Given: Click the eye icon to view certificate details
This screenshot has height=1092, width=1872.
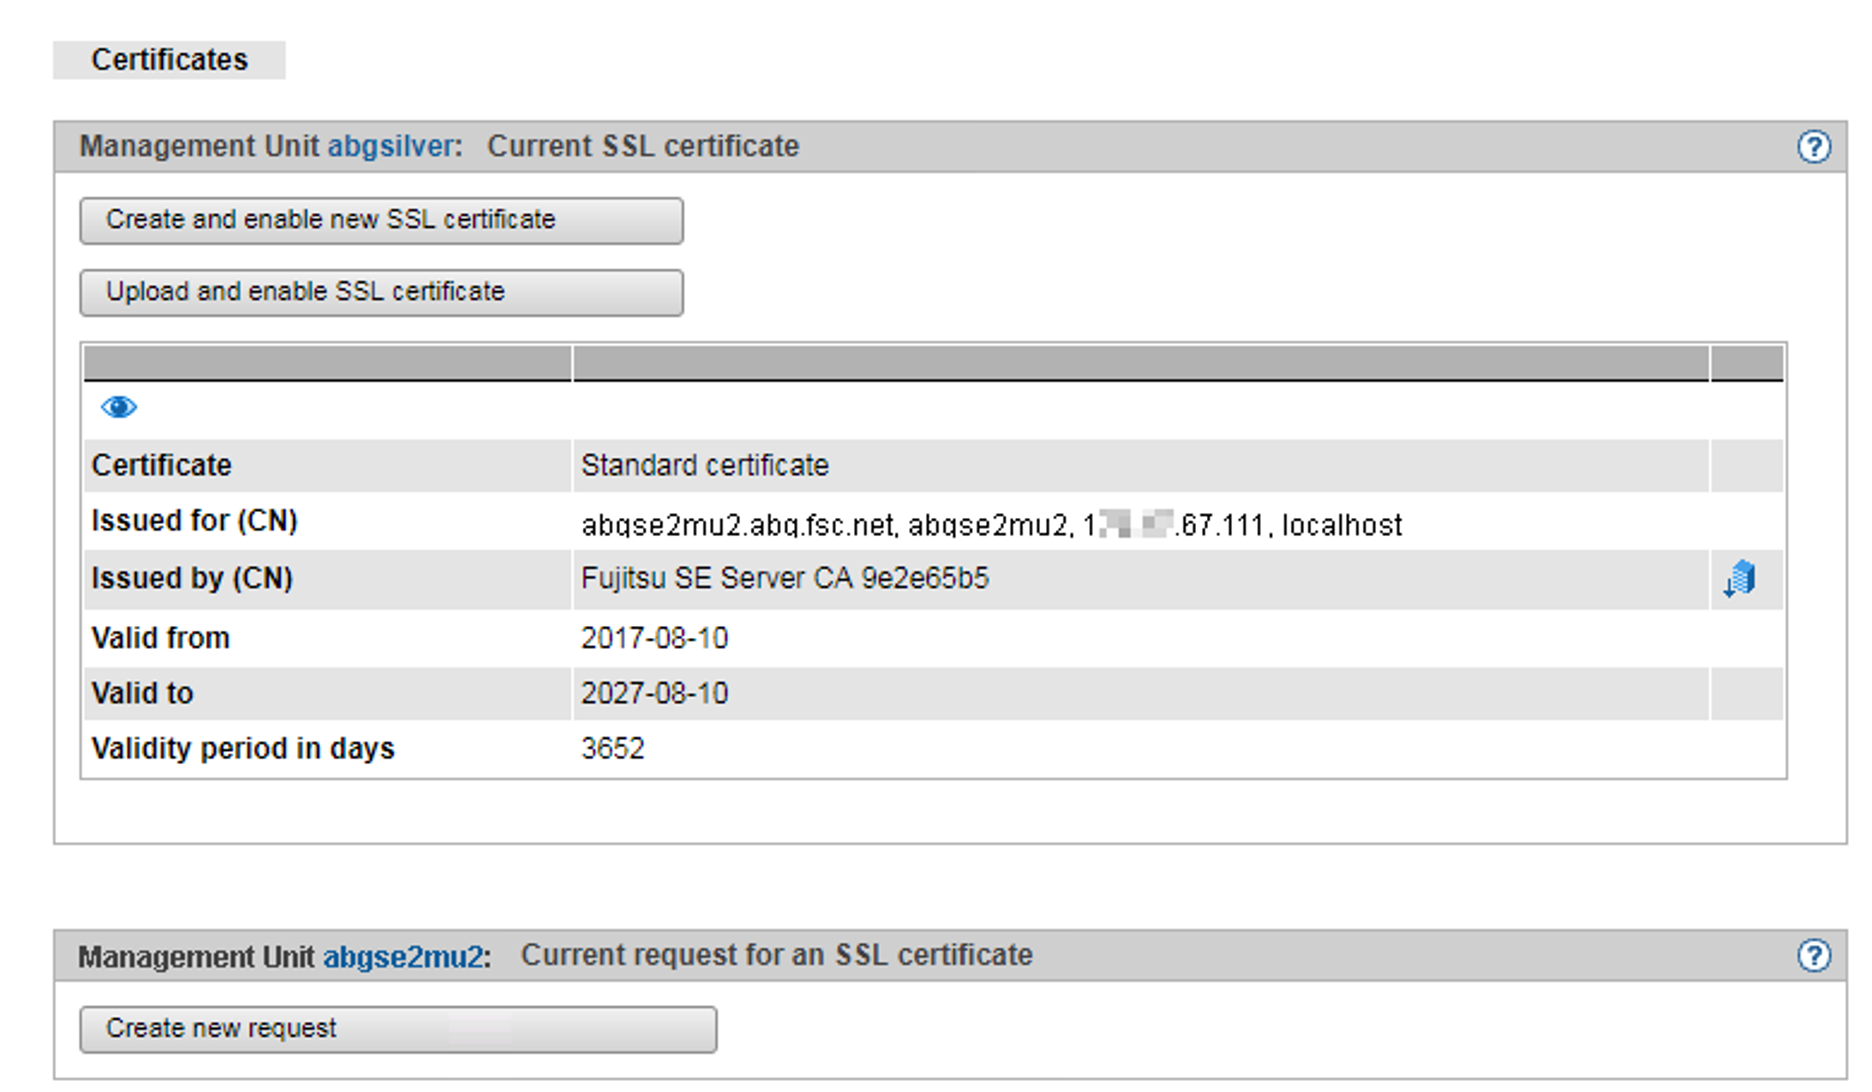Looking at the screenshot, I should click(x=118, y=407).
